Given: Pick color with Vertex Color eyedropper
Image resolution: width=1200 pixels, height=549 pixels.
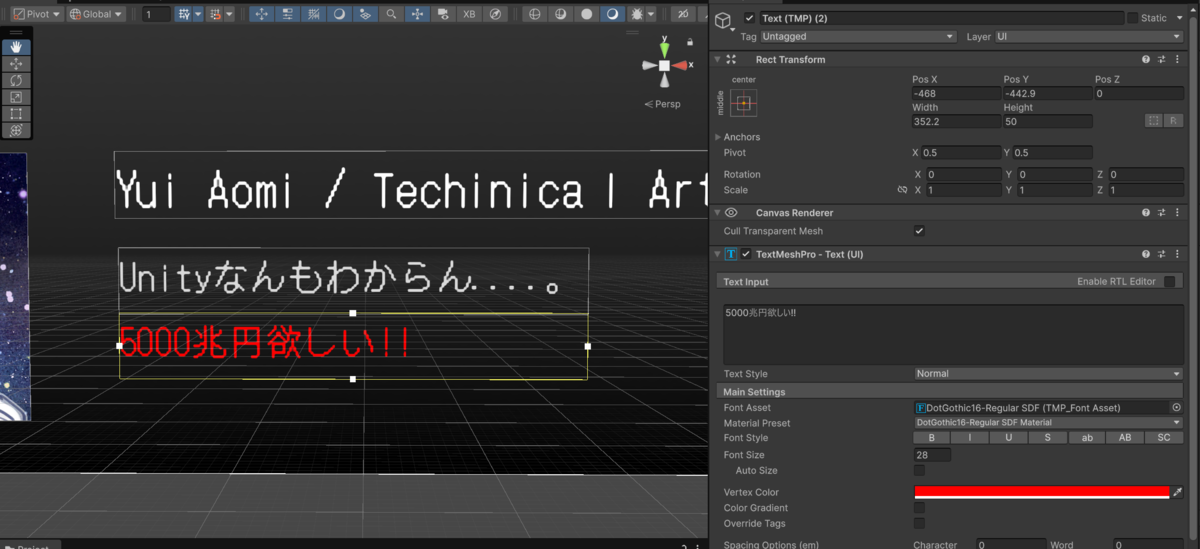Looking at the screenshot, I should pos(1177,492).
